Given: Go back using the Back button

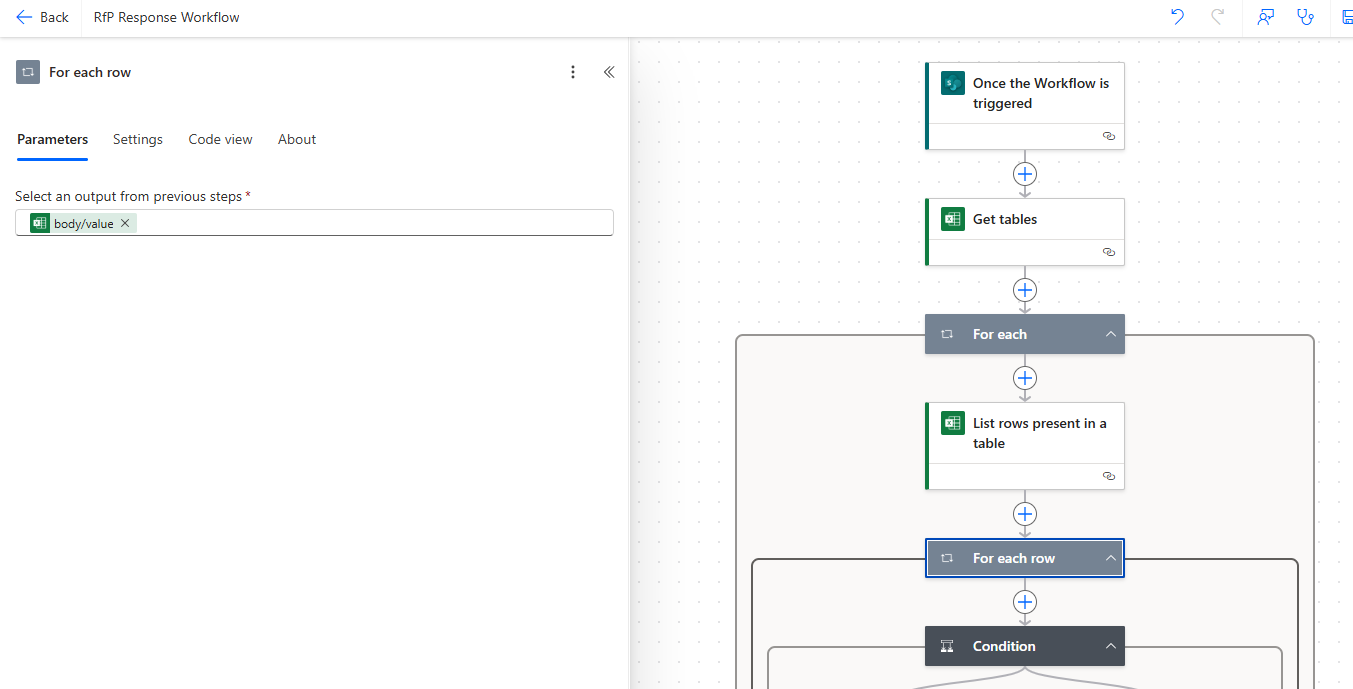Looking at the screenshot, I should click(x=42, y=17).
